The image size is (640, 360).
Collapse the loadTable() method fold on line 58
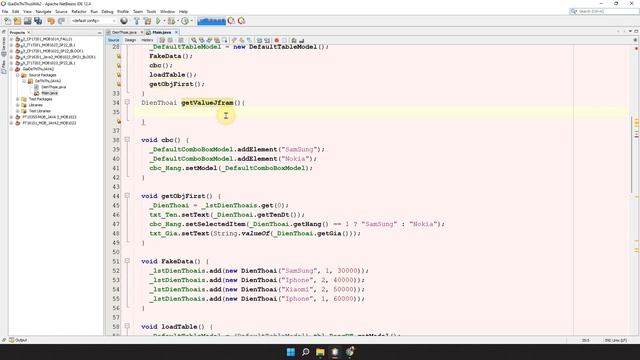click(x=127, y=326)
